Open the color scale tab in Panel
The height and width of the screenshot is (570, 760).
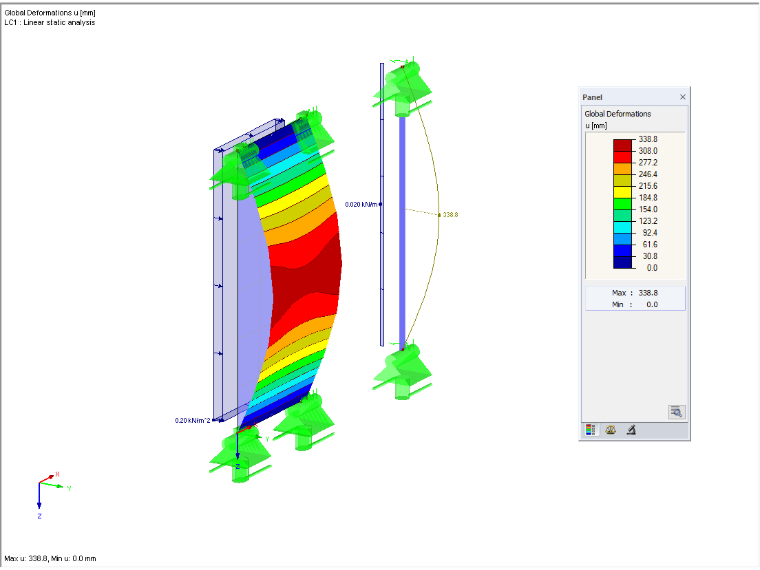click(590, 430)
